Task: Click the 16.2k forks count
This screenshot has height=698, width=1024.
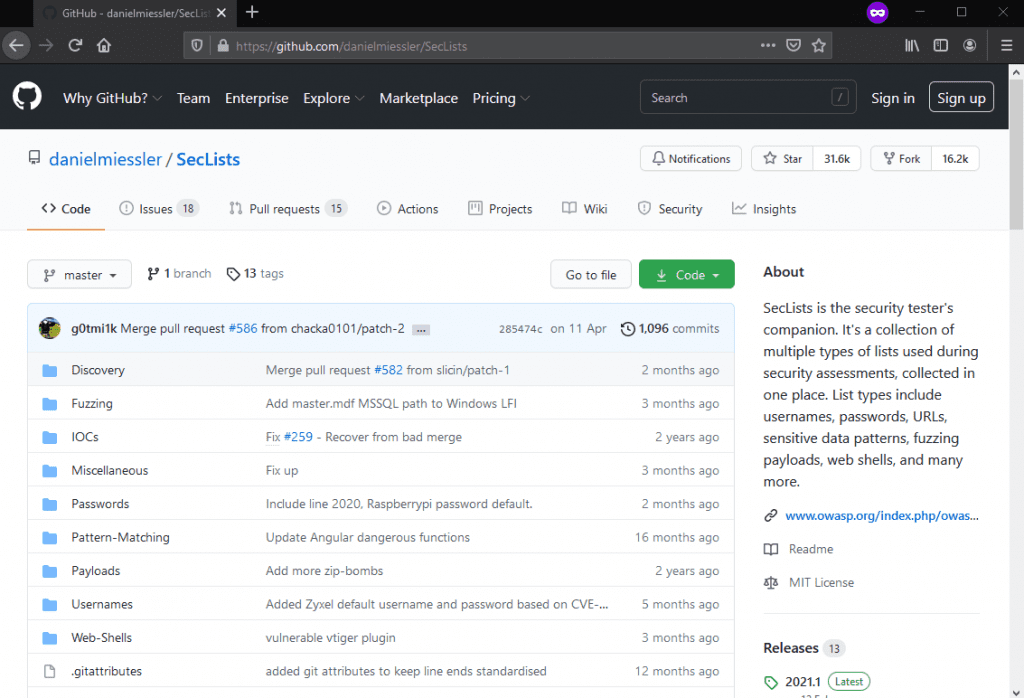Action: point(955,159)
